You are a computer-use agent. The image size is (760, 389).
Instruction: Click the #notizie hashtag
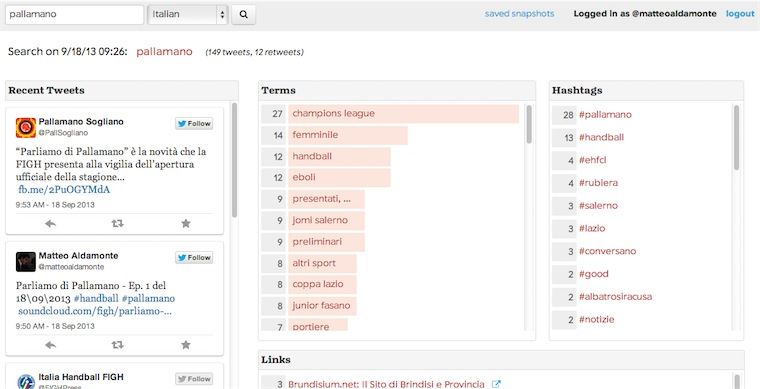point(596,320)
